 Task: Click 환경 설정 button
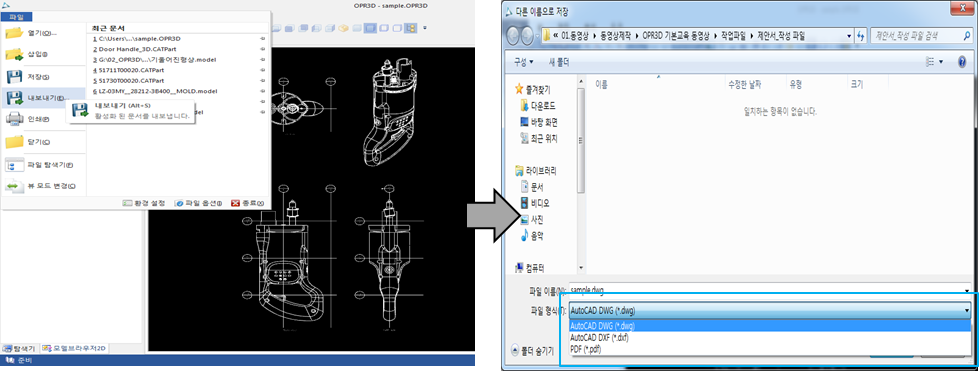[x=144, y=203]
